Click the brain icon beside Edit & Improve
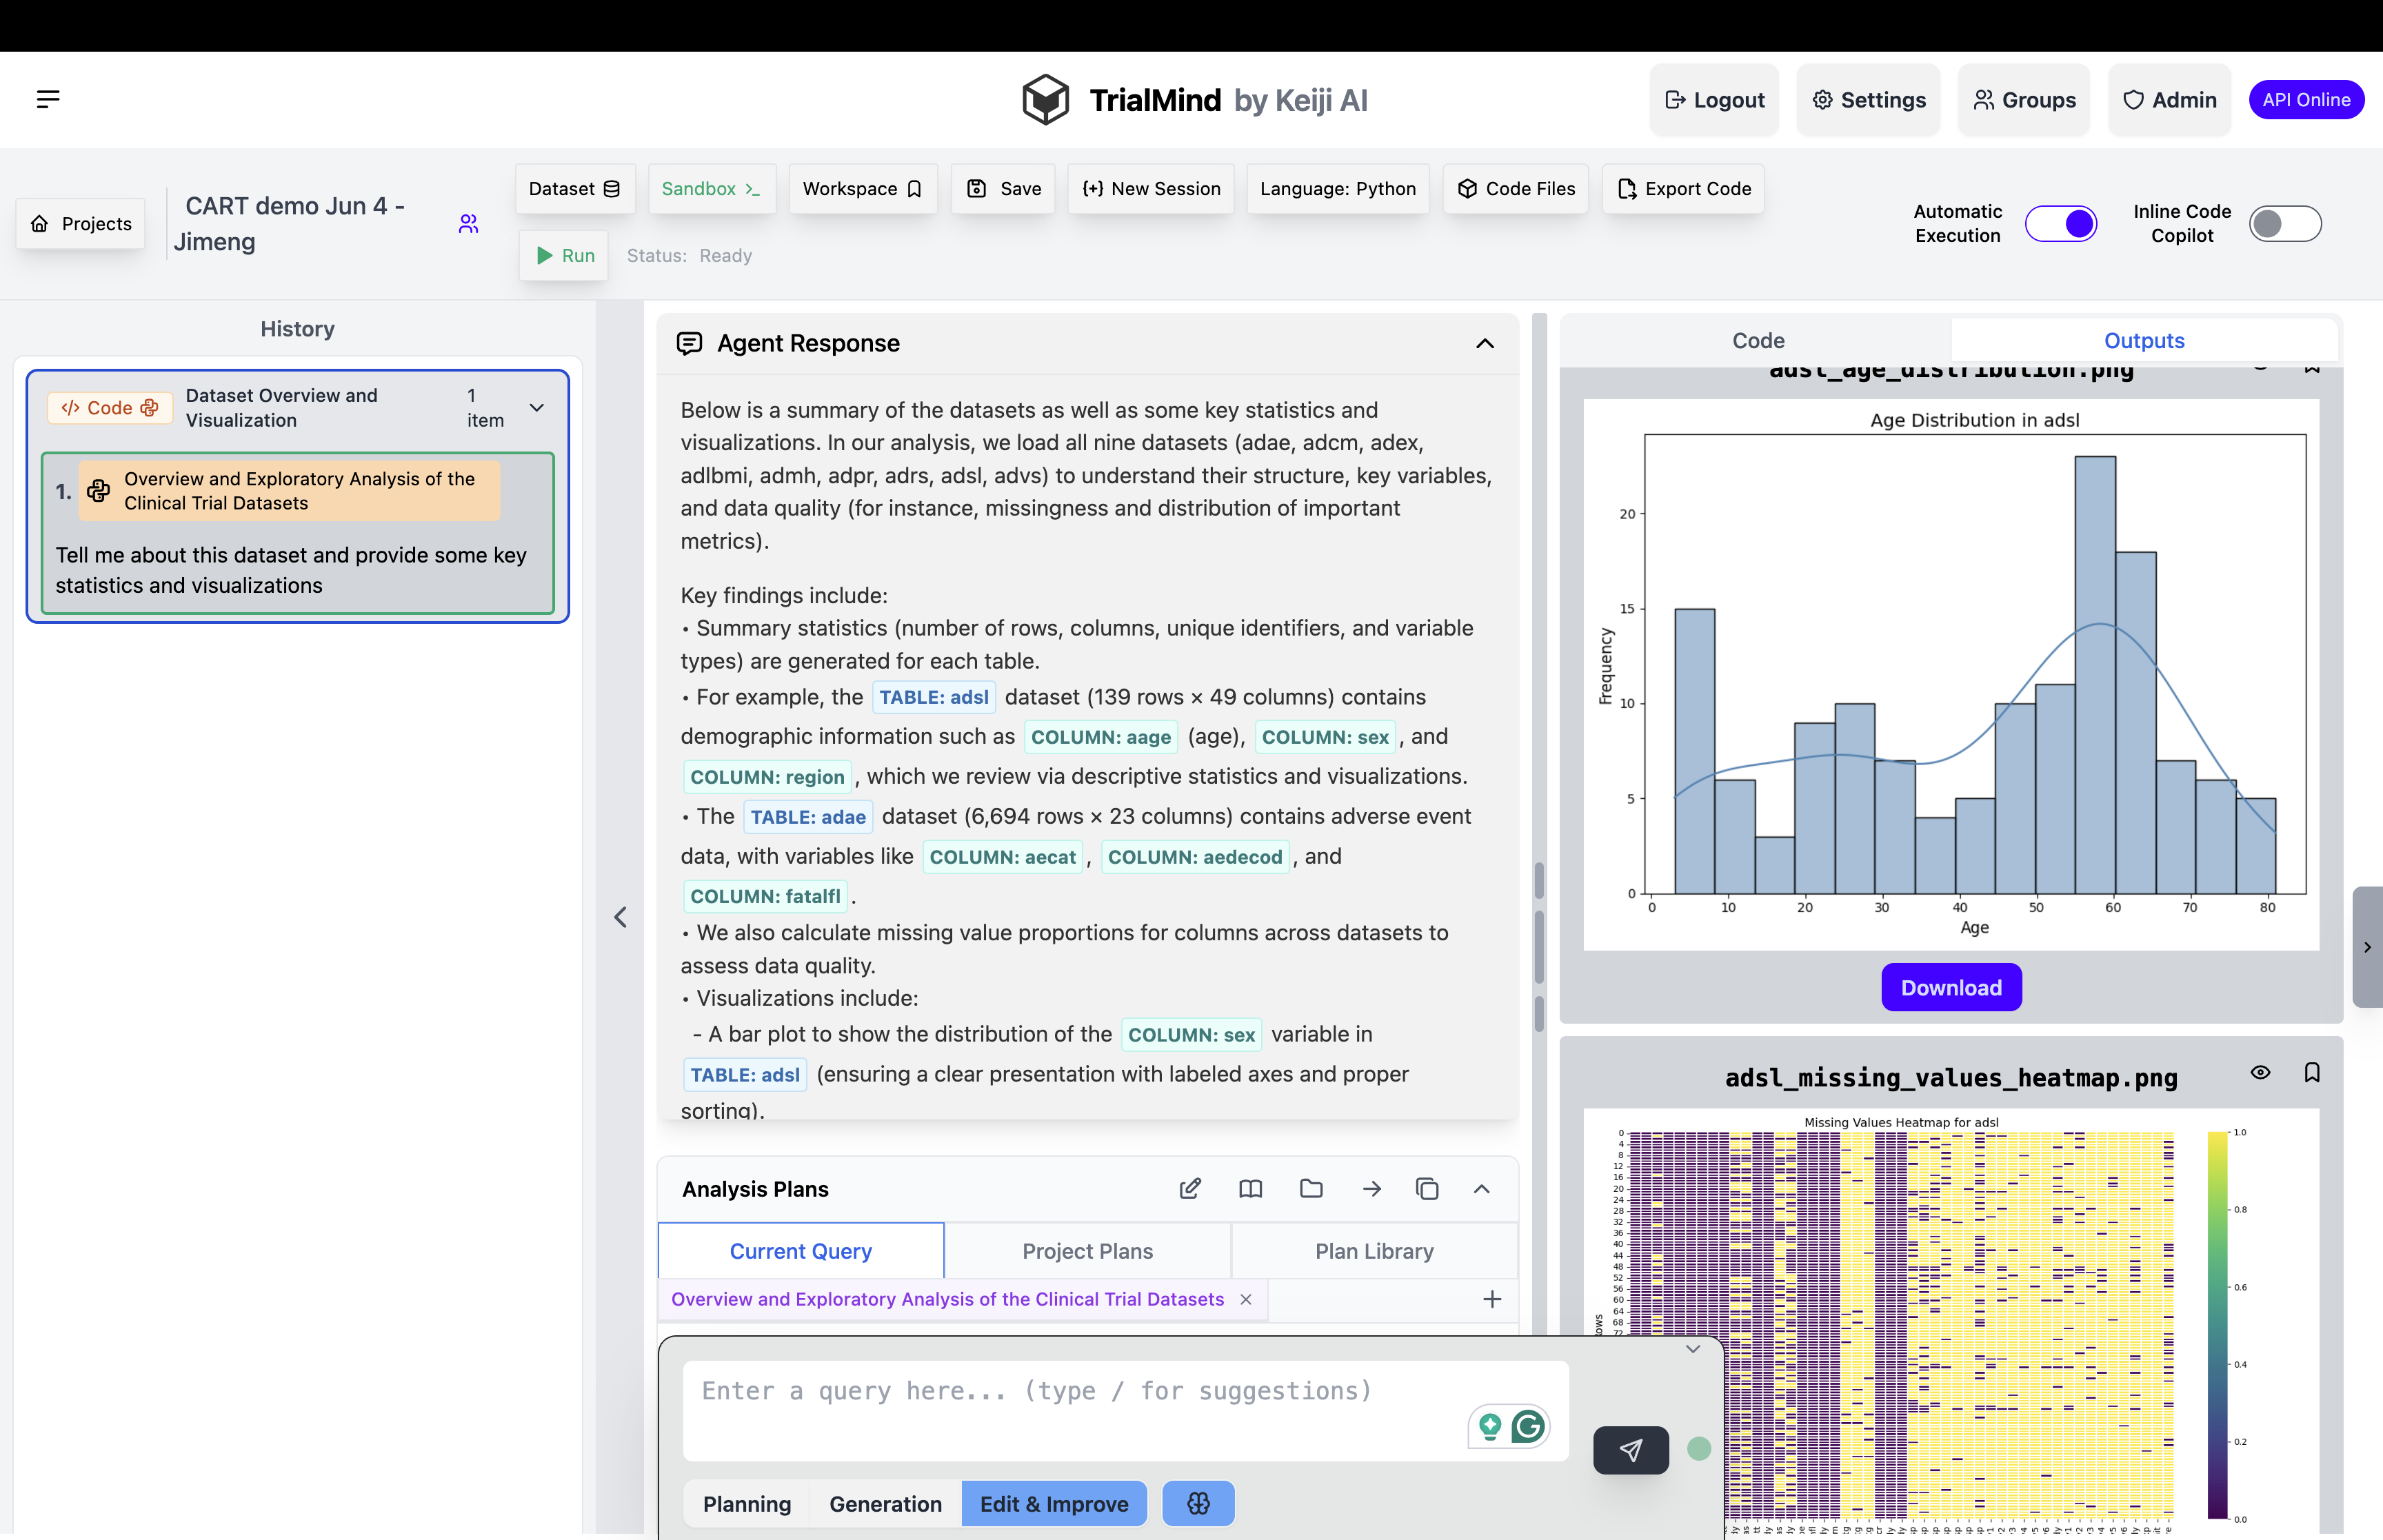This screenshot has height=1540, width=2383. pyautogui.click(x=1198, y=1503)
